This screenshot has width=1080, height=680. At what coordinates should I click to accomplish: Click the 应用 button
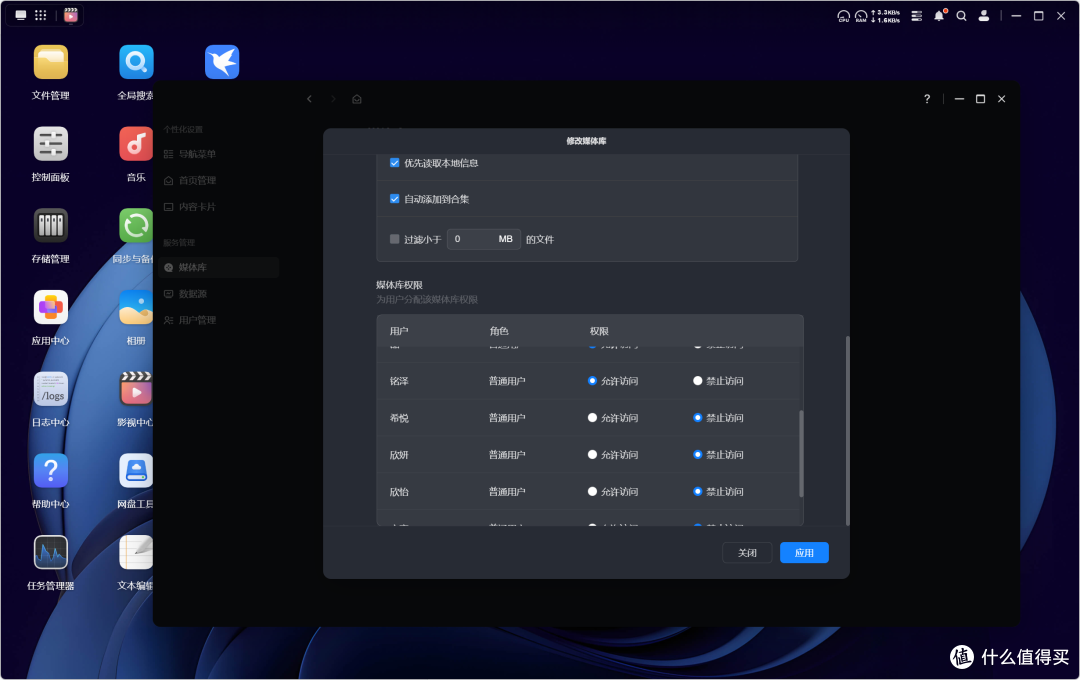(804, 553)
